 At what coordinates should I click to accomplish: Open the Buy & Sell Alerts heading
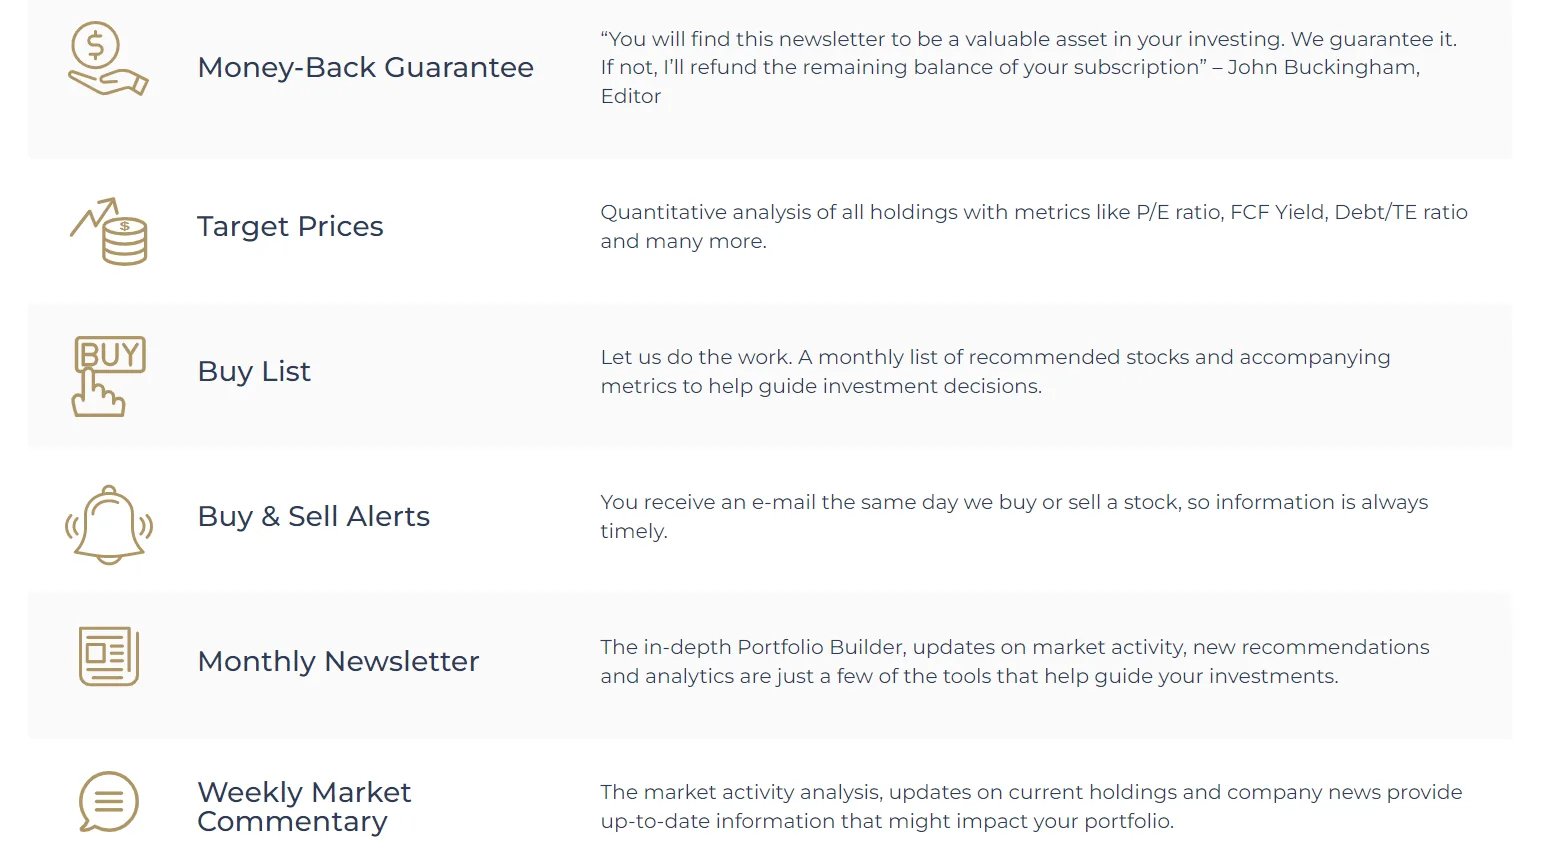coord(314,516)
